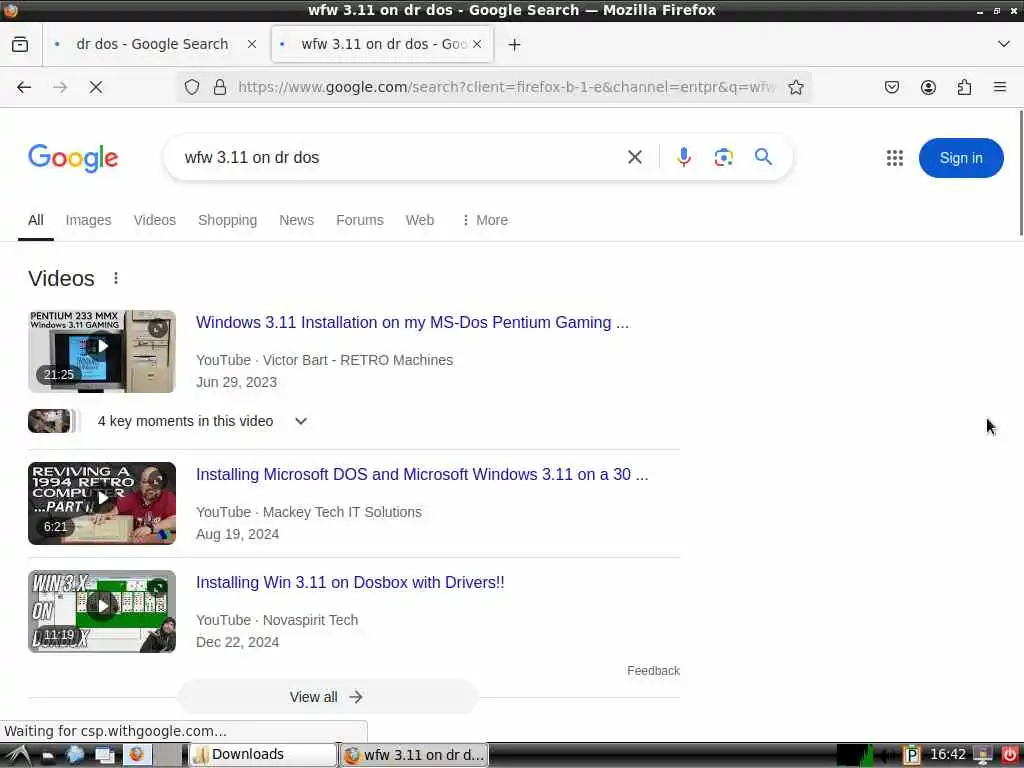Image resolution: width=1024 pixels, height=768 pixels.
Task: Save page to Pocket
Action: coord(891,87)
